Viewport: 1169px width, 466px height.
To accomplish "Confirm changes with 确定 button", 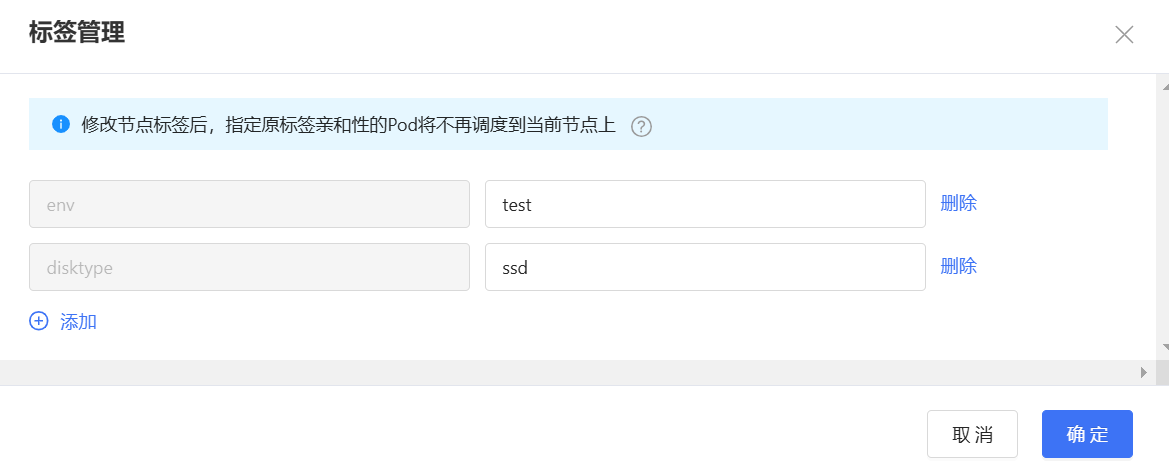I will point(1087,434).
